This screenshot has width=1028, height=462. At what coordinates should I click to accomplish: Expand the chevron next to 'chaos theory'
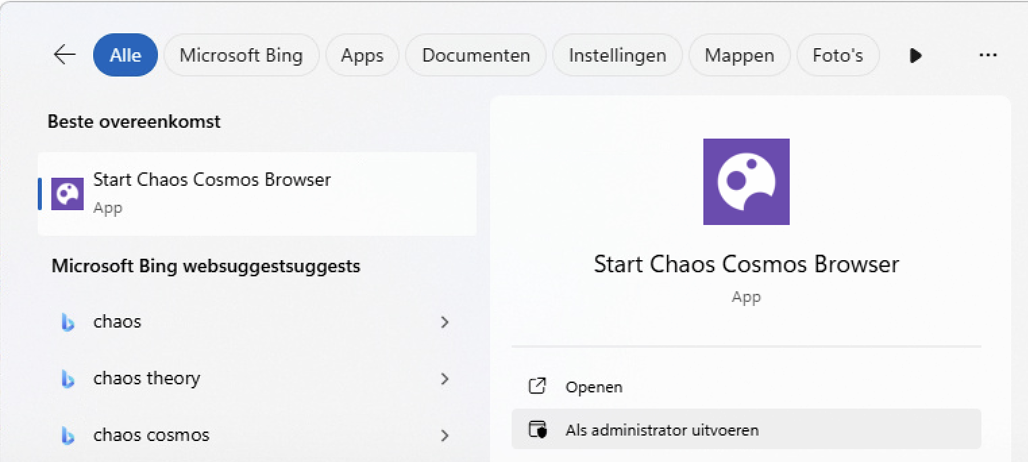click(445, 378)
